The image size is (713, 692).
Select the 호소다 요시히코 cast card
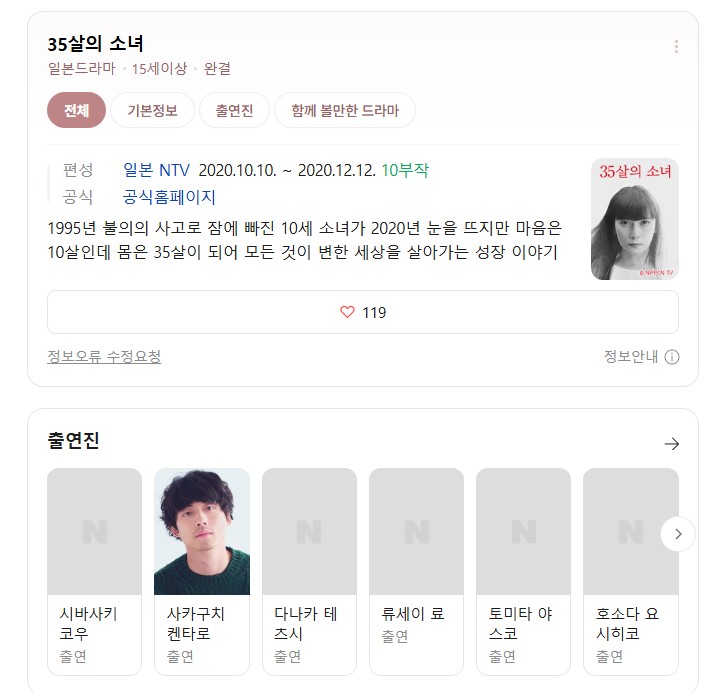[631, 572]
